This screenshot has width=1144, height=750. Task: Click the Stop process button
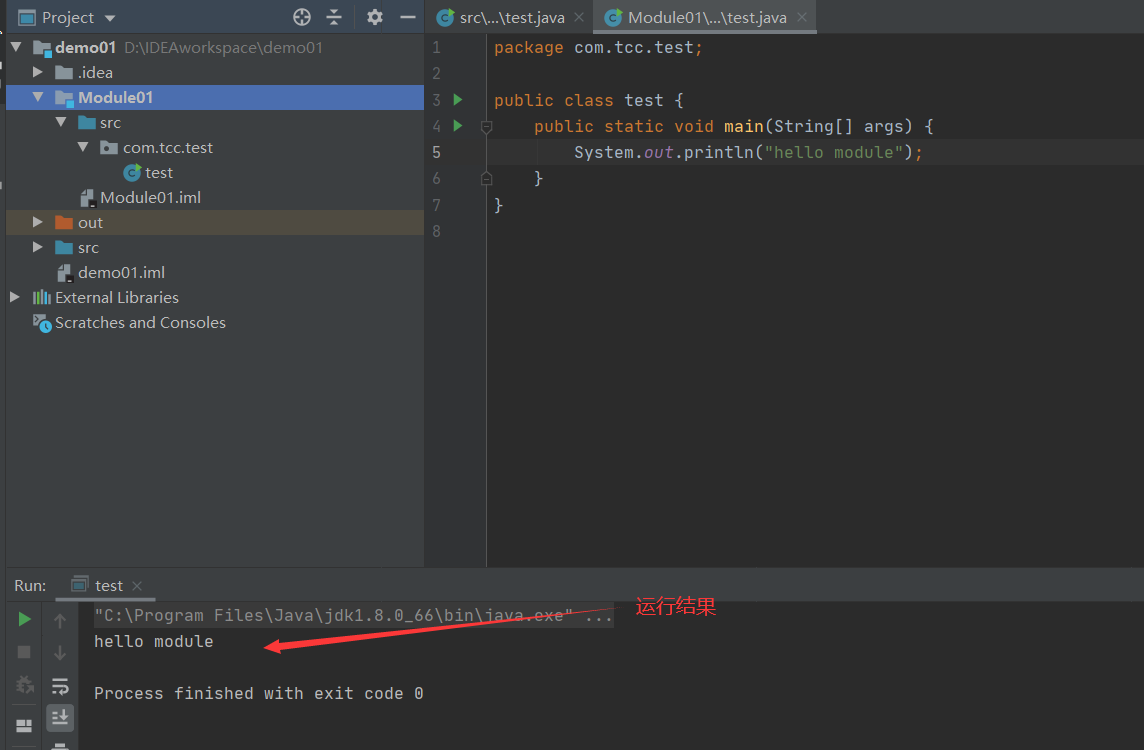(24, 652)
